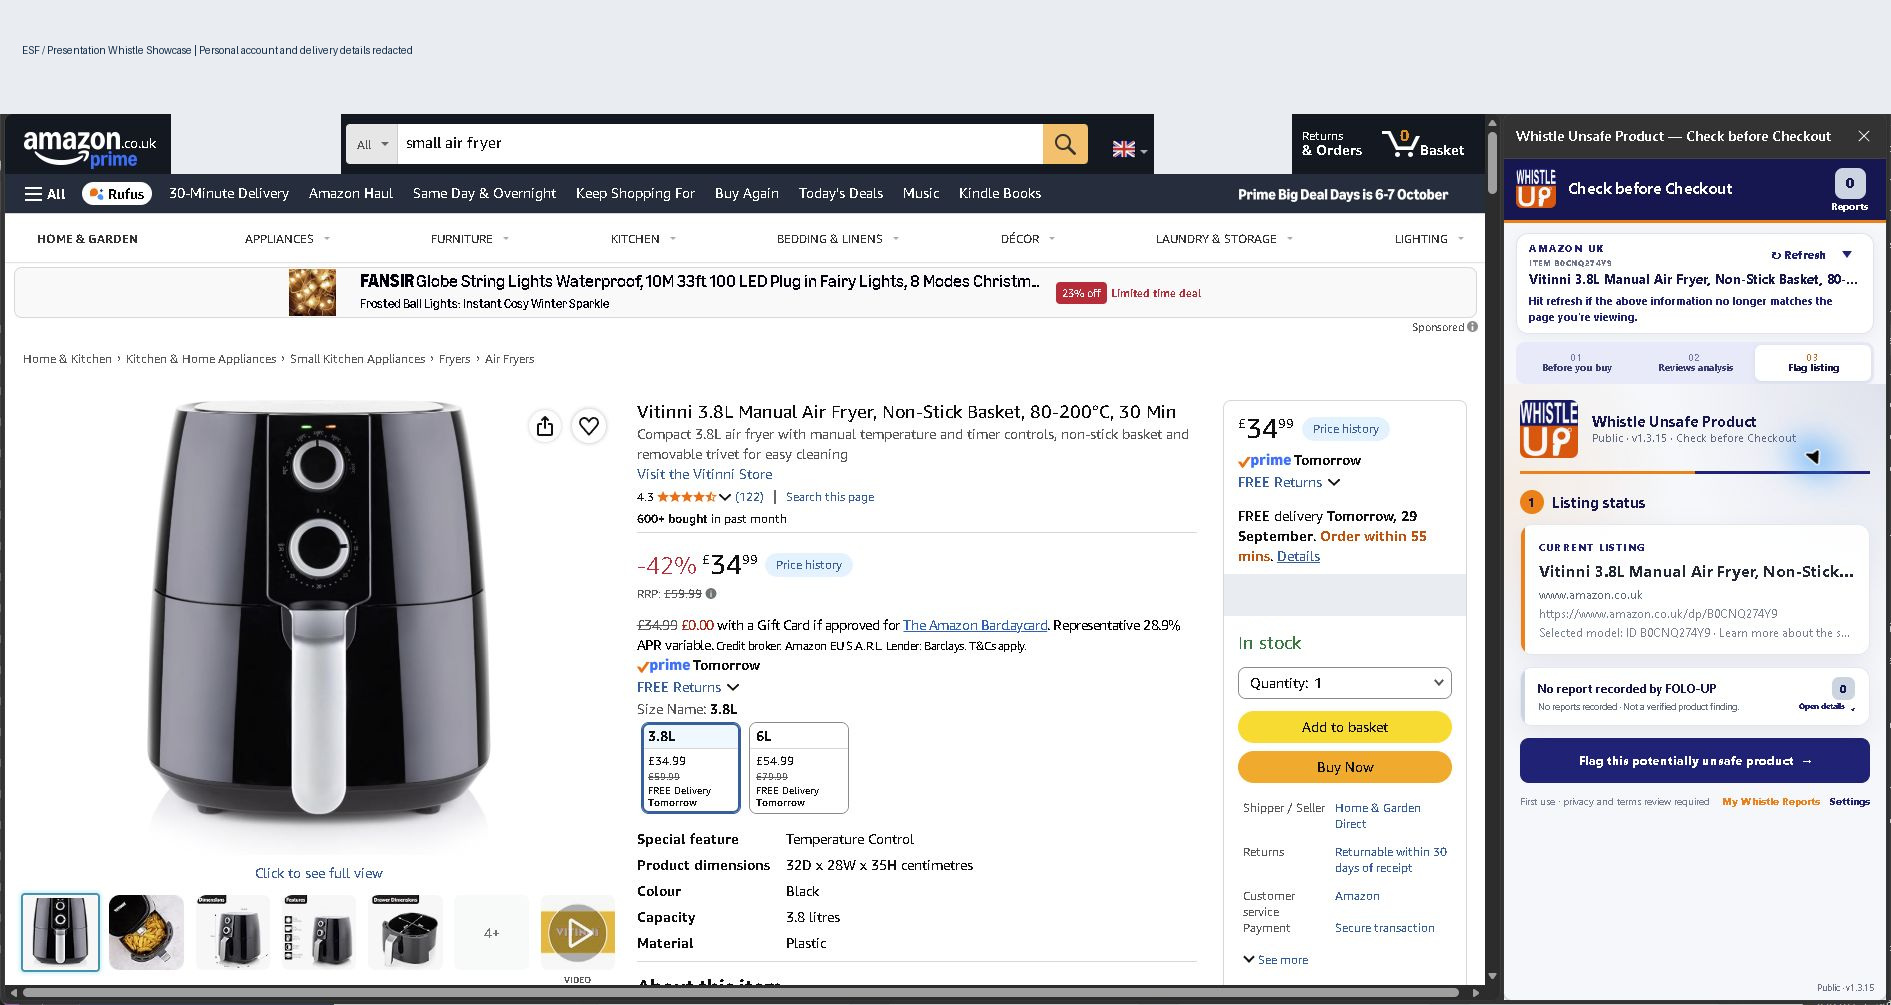Open the Visit the Vitinni Store link
This screenshot has height=1005, width=1891.
point(704,474)
